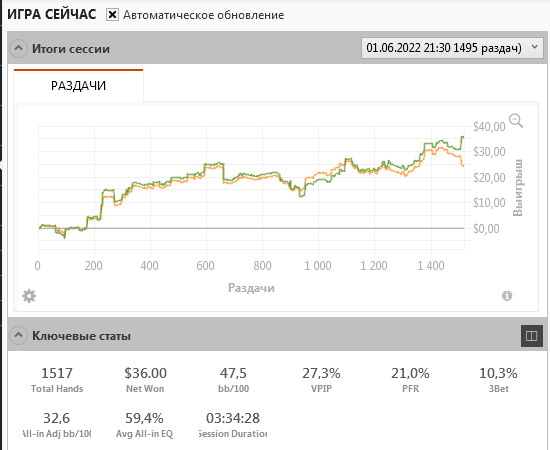Click the Avg All-in EQ stat
The width and height of the screenshot is (550, 450).
pos(145,424)
